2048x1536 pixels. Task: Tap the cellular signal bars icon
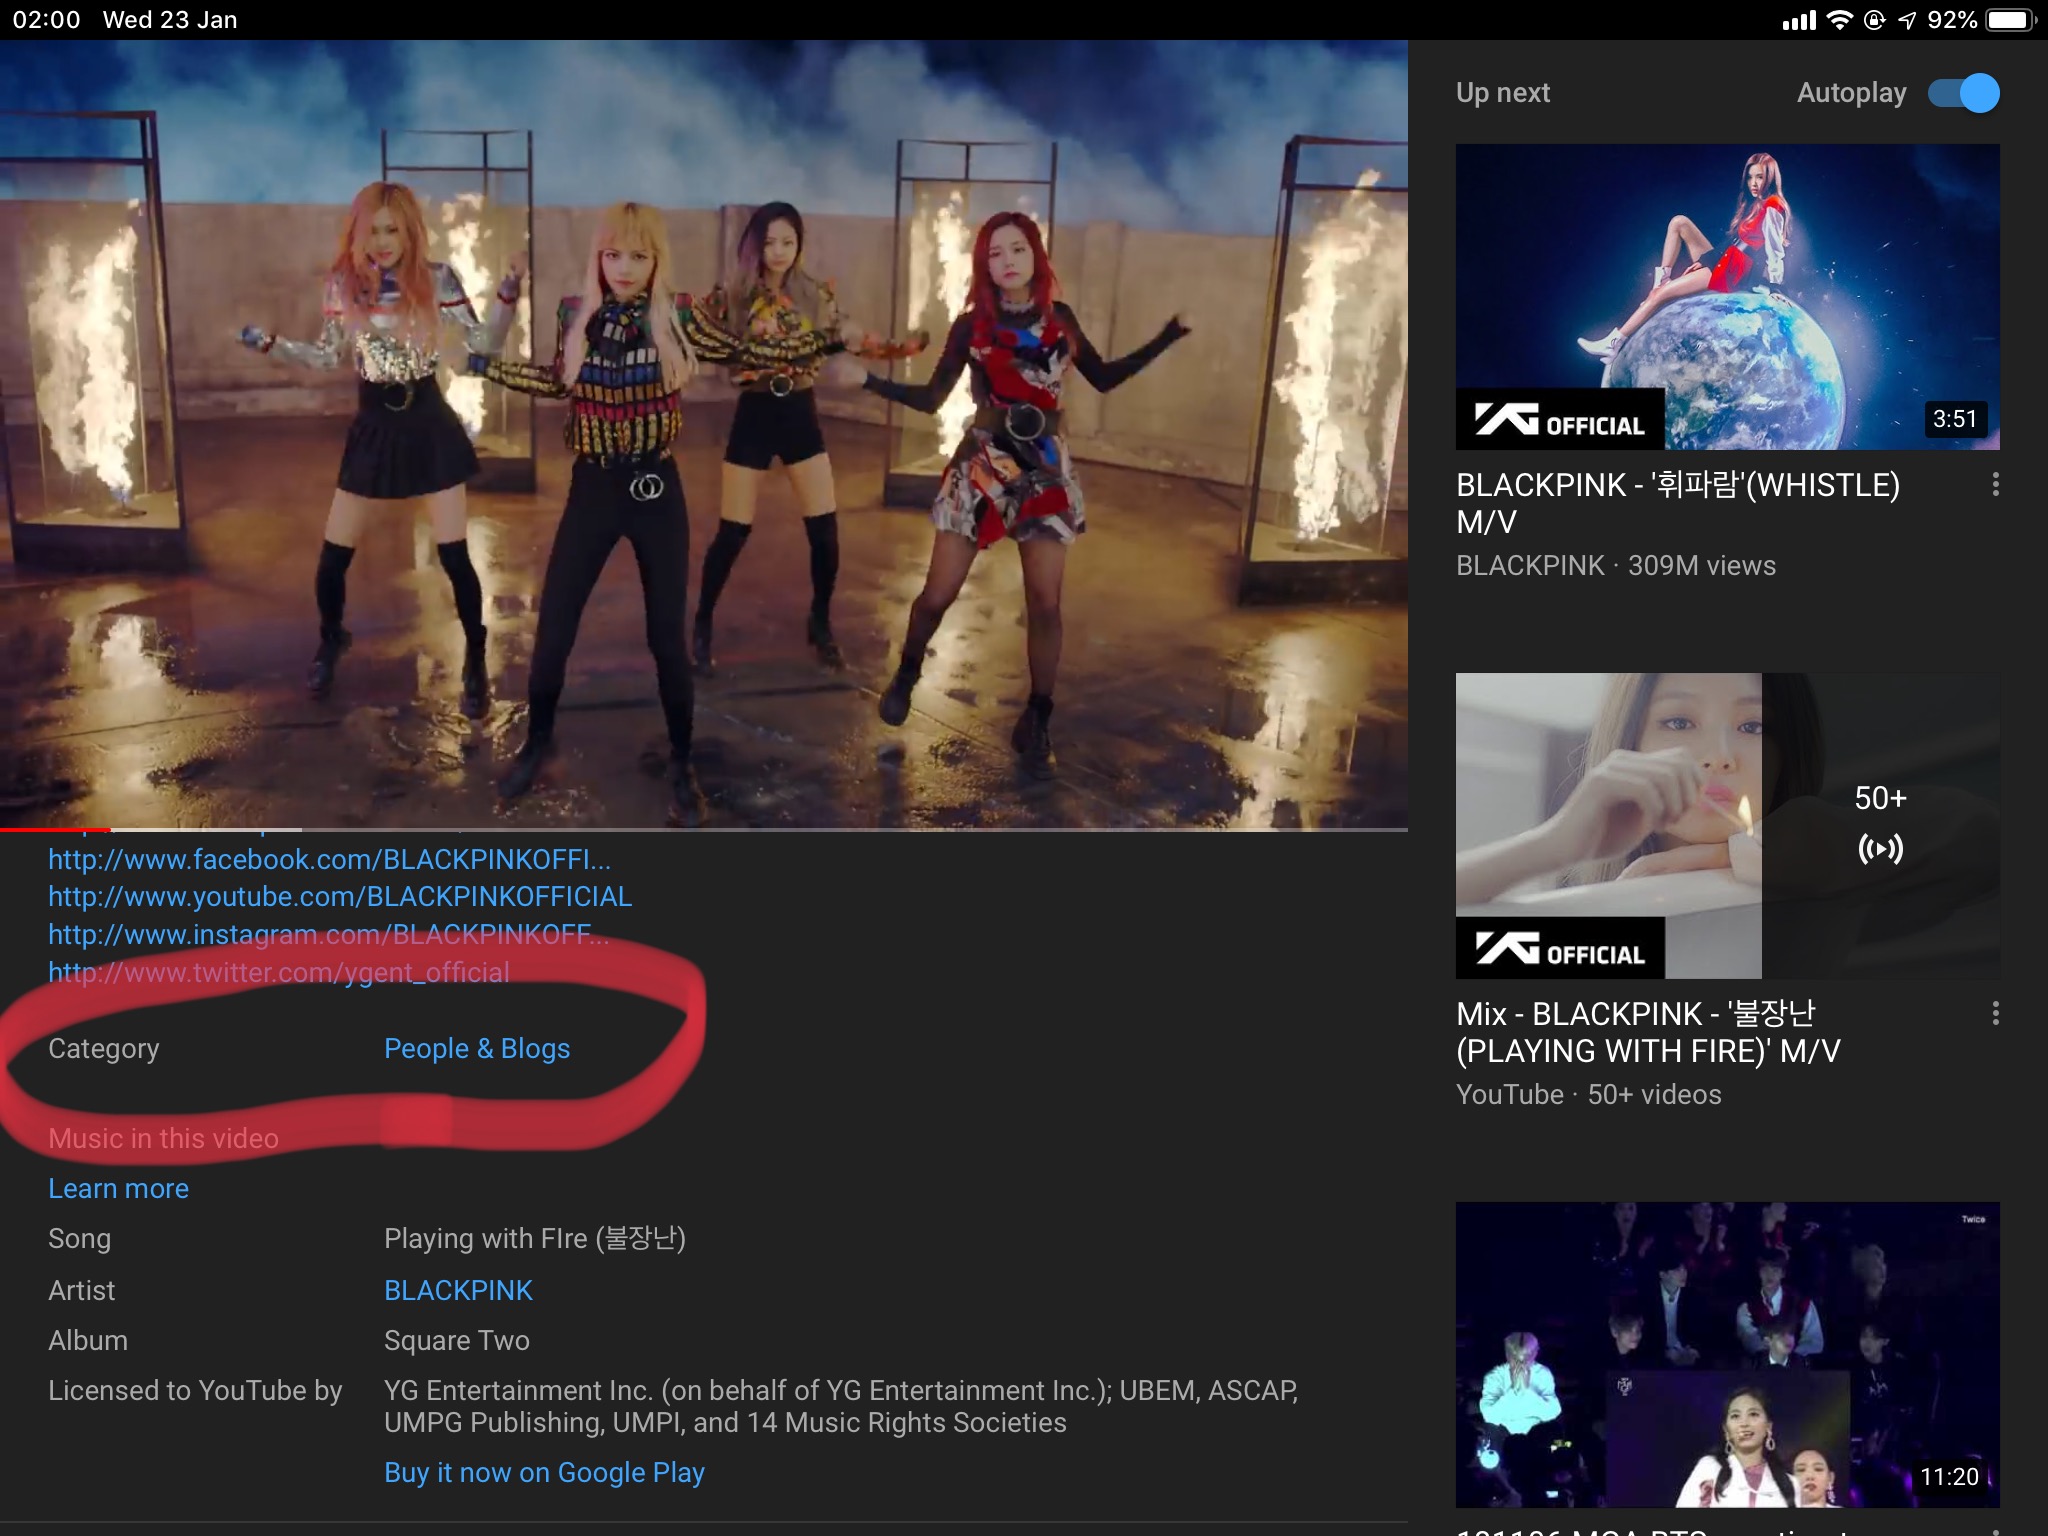(1799, 20)
